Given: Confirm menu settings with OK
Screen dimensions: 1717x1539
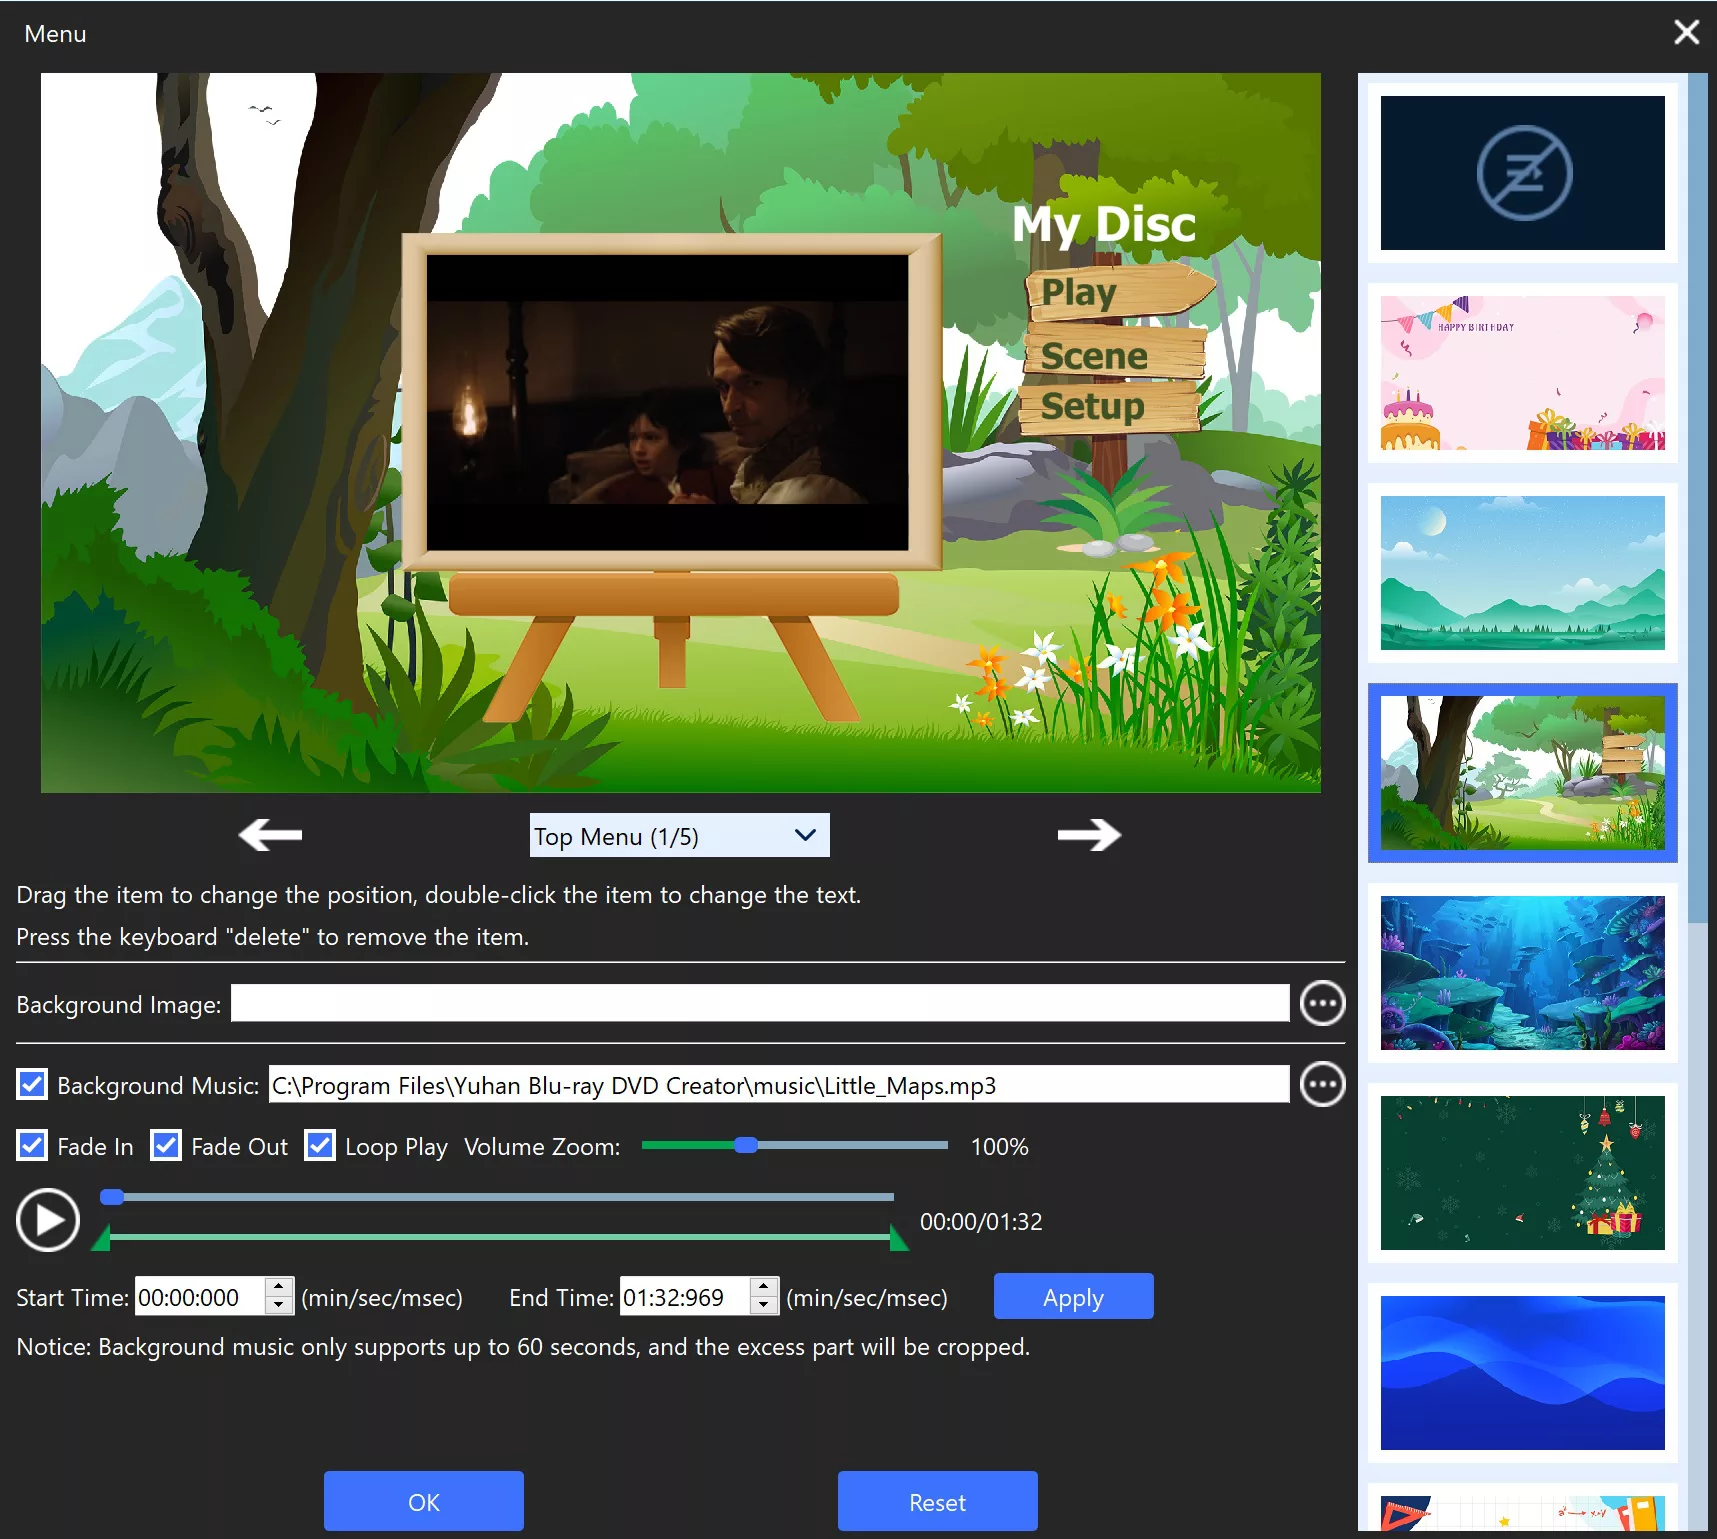Looking at the screenshot, I should click(423, 1501).
